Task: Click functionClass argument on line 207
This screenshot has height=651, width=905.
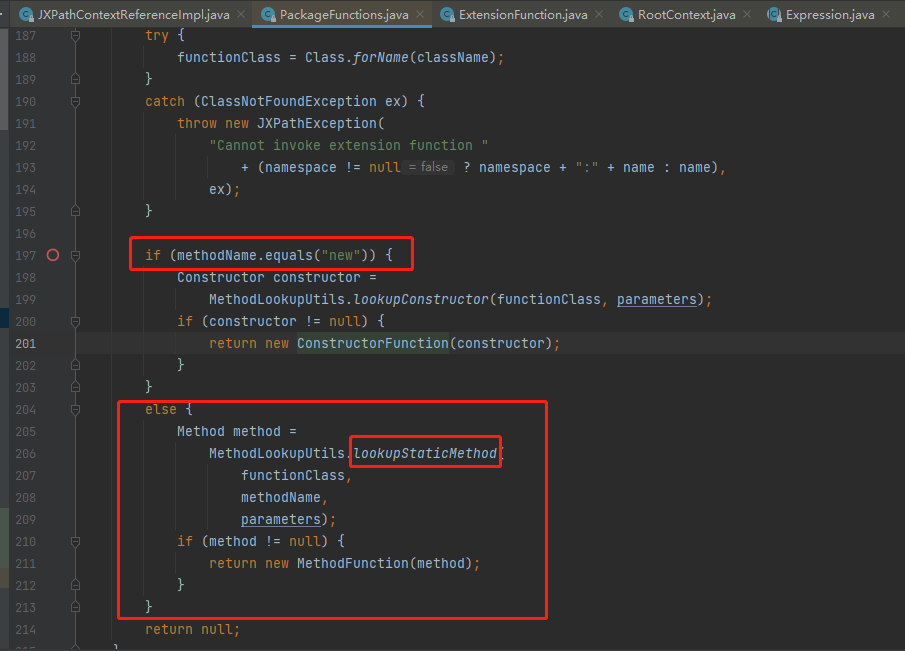Action: [x=293, y=476]
